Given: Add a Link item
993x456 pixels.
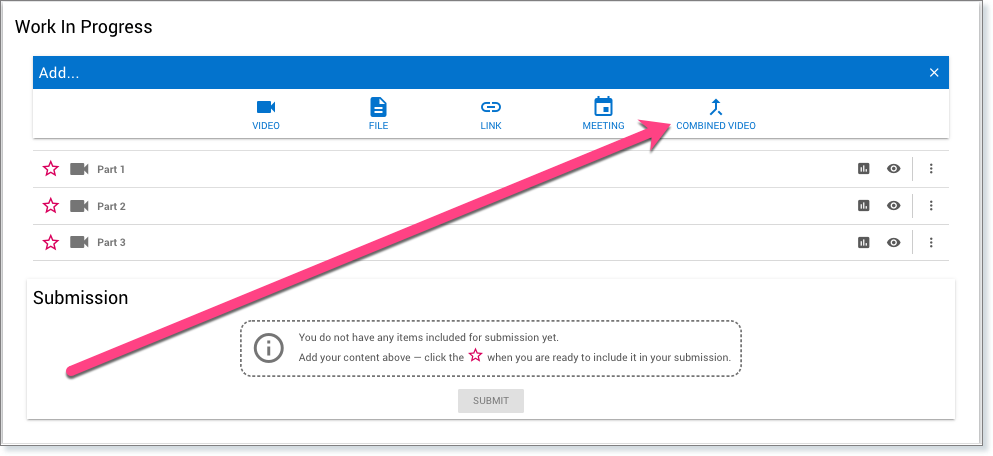Looking at the screenshot, I should coord(490,108).
